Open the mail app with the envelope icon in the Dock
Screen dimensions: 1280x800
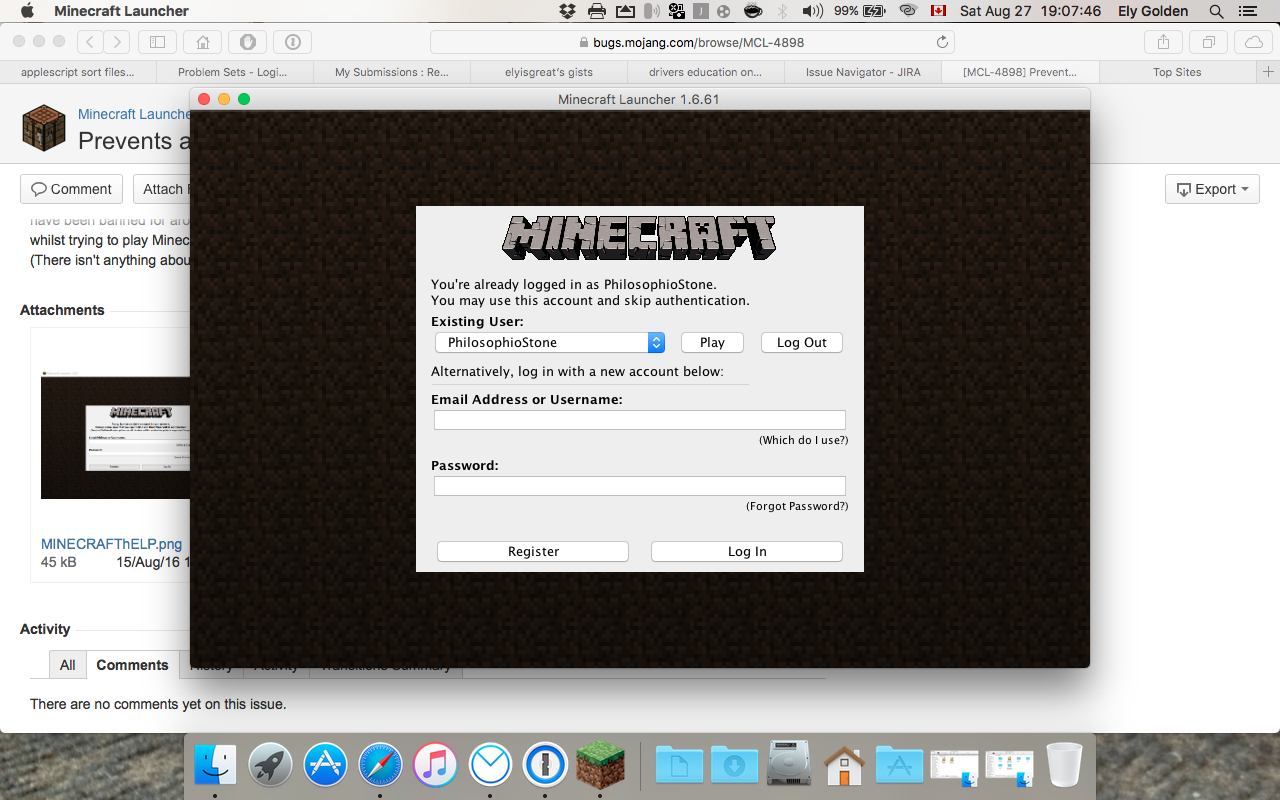pos(490,765)
